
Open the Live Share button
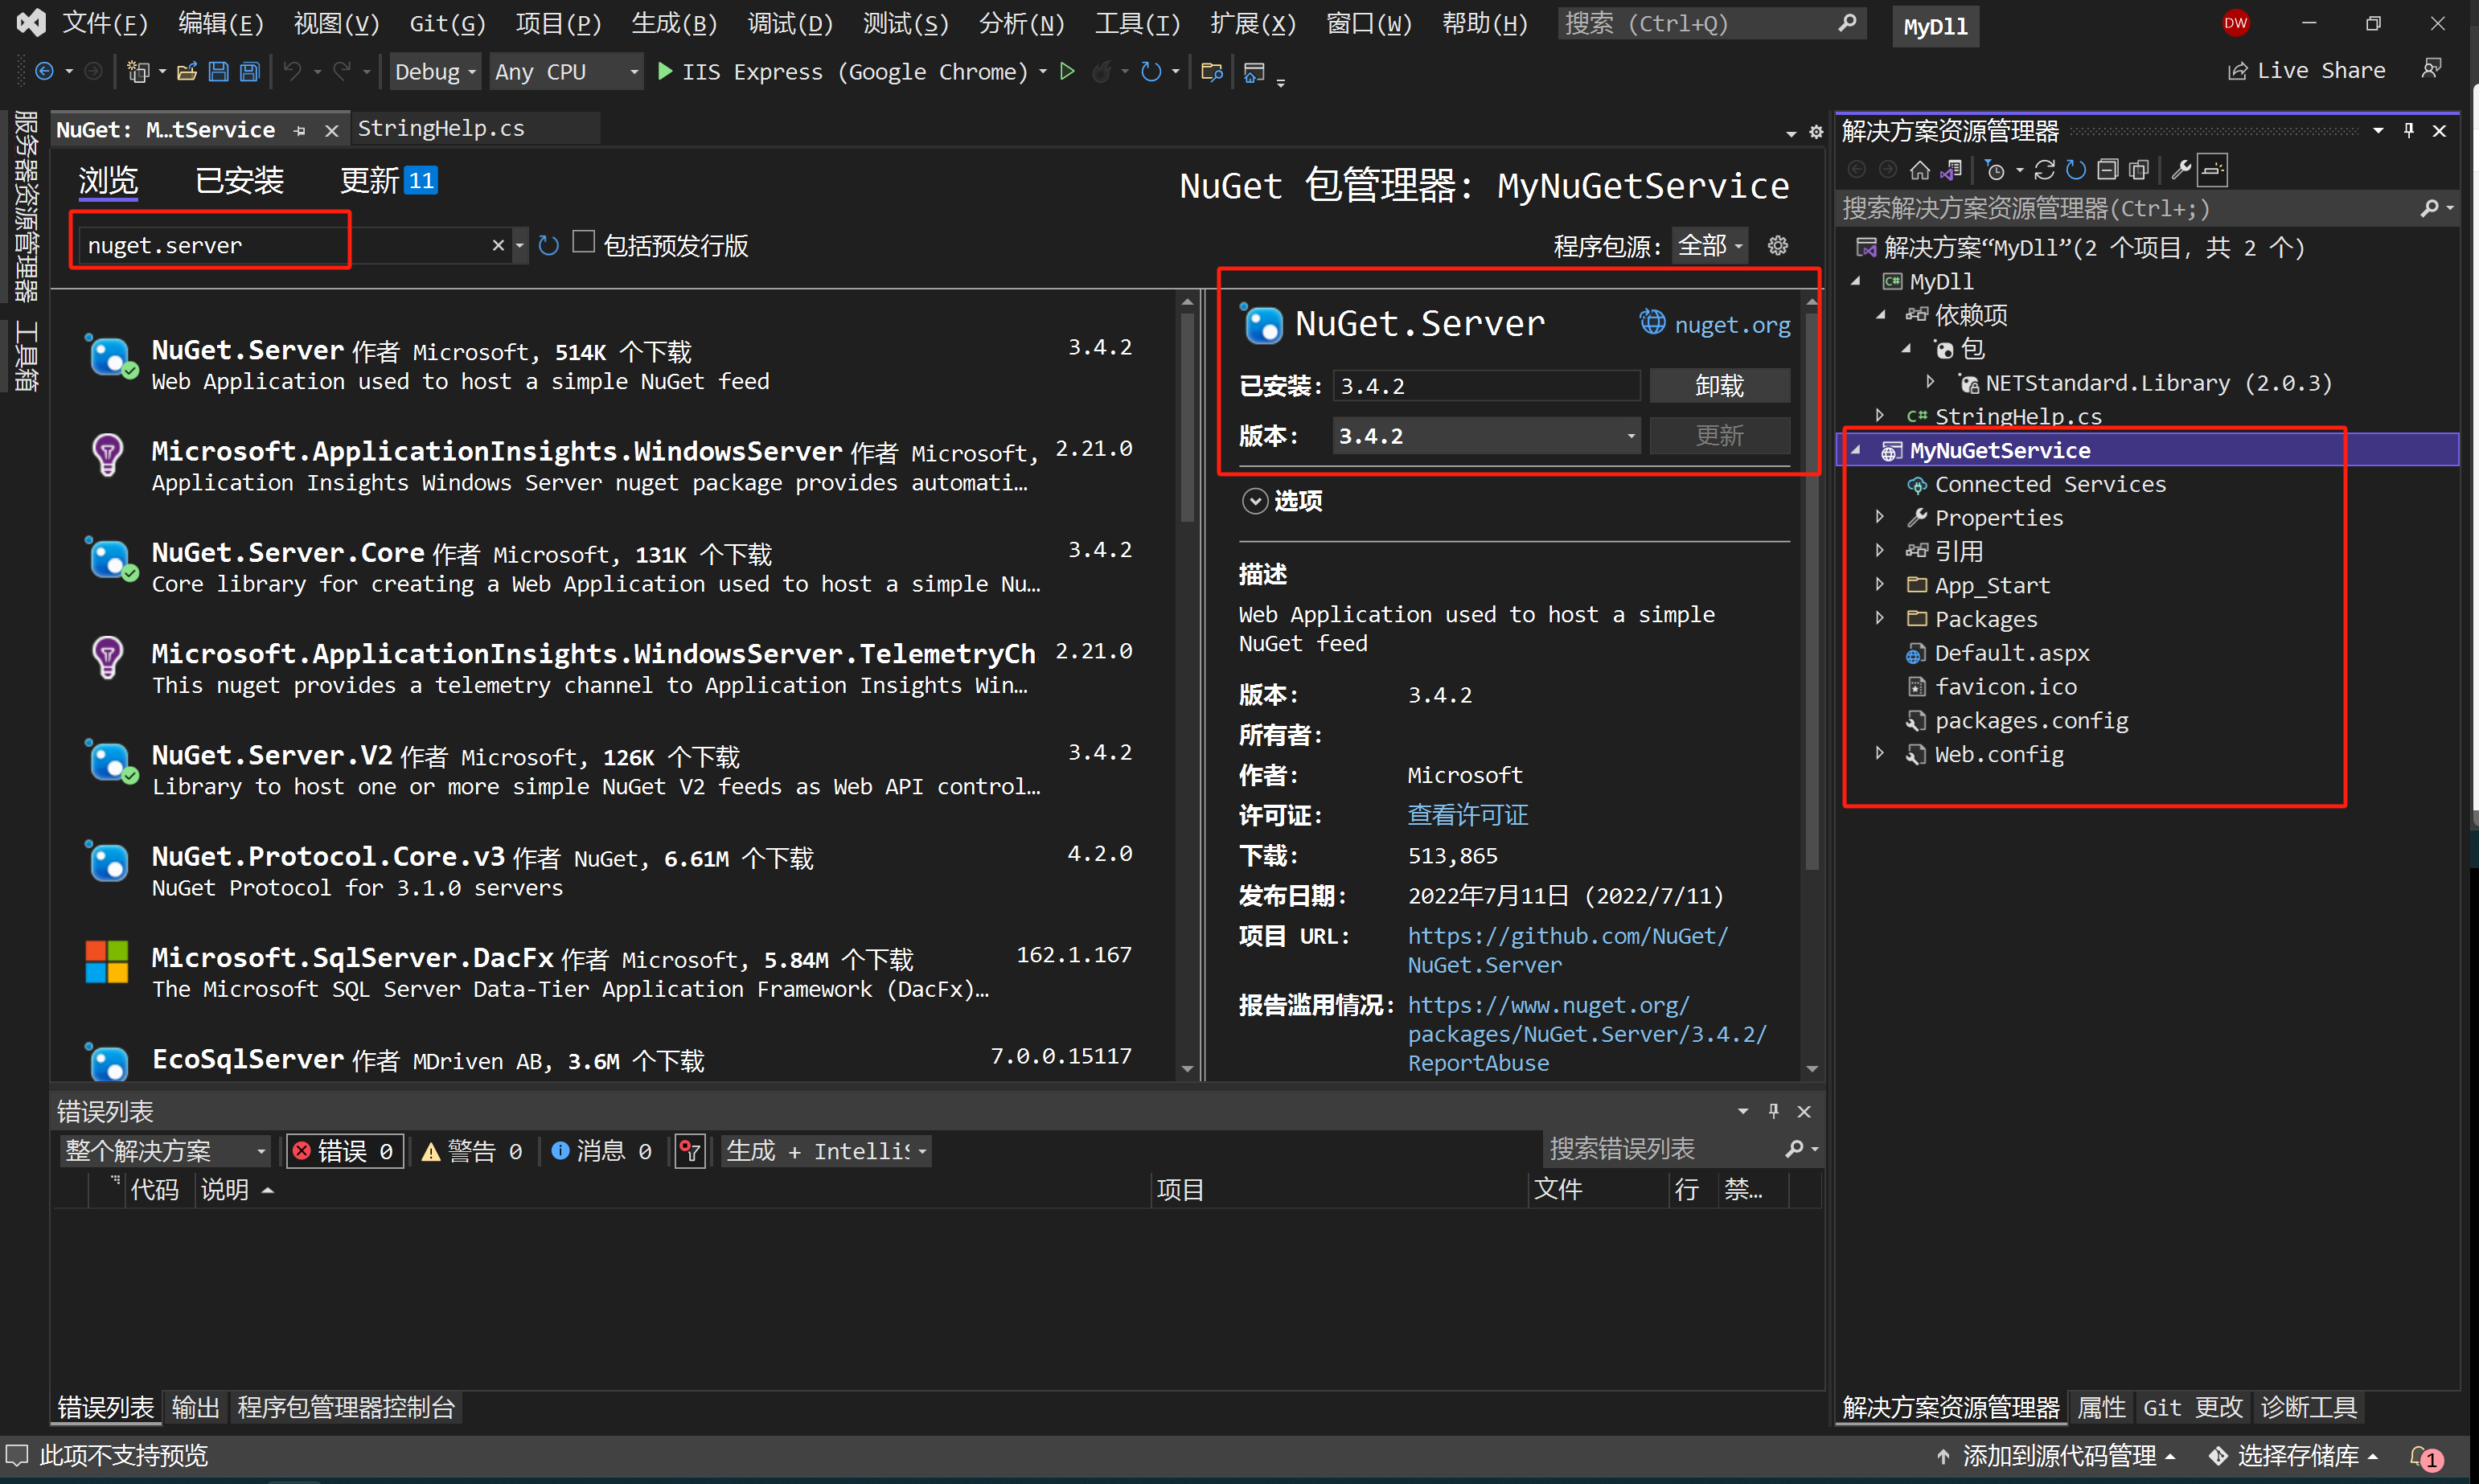[2306, 70]
